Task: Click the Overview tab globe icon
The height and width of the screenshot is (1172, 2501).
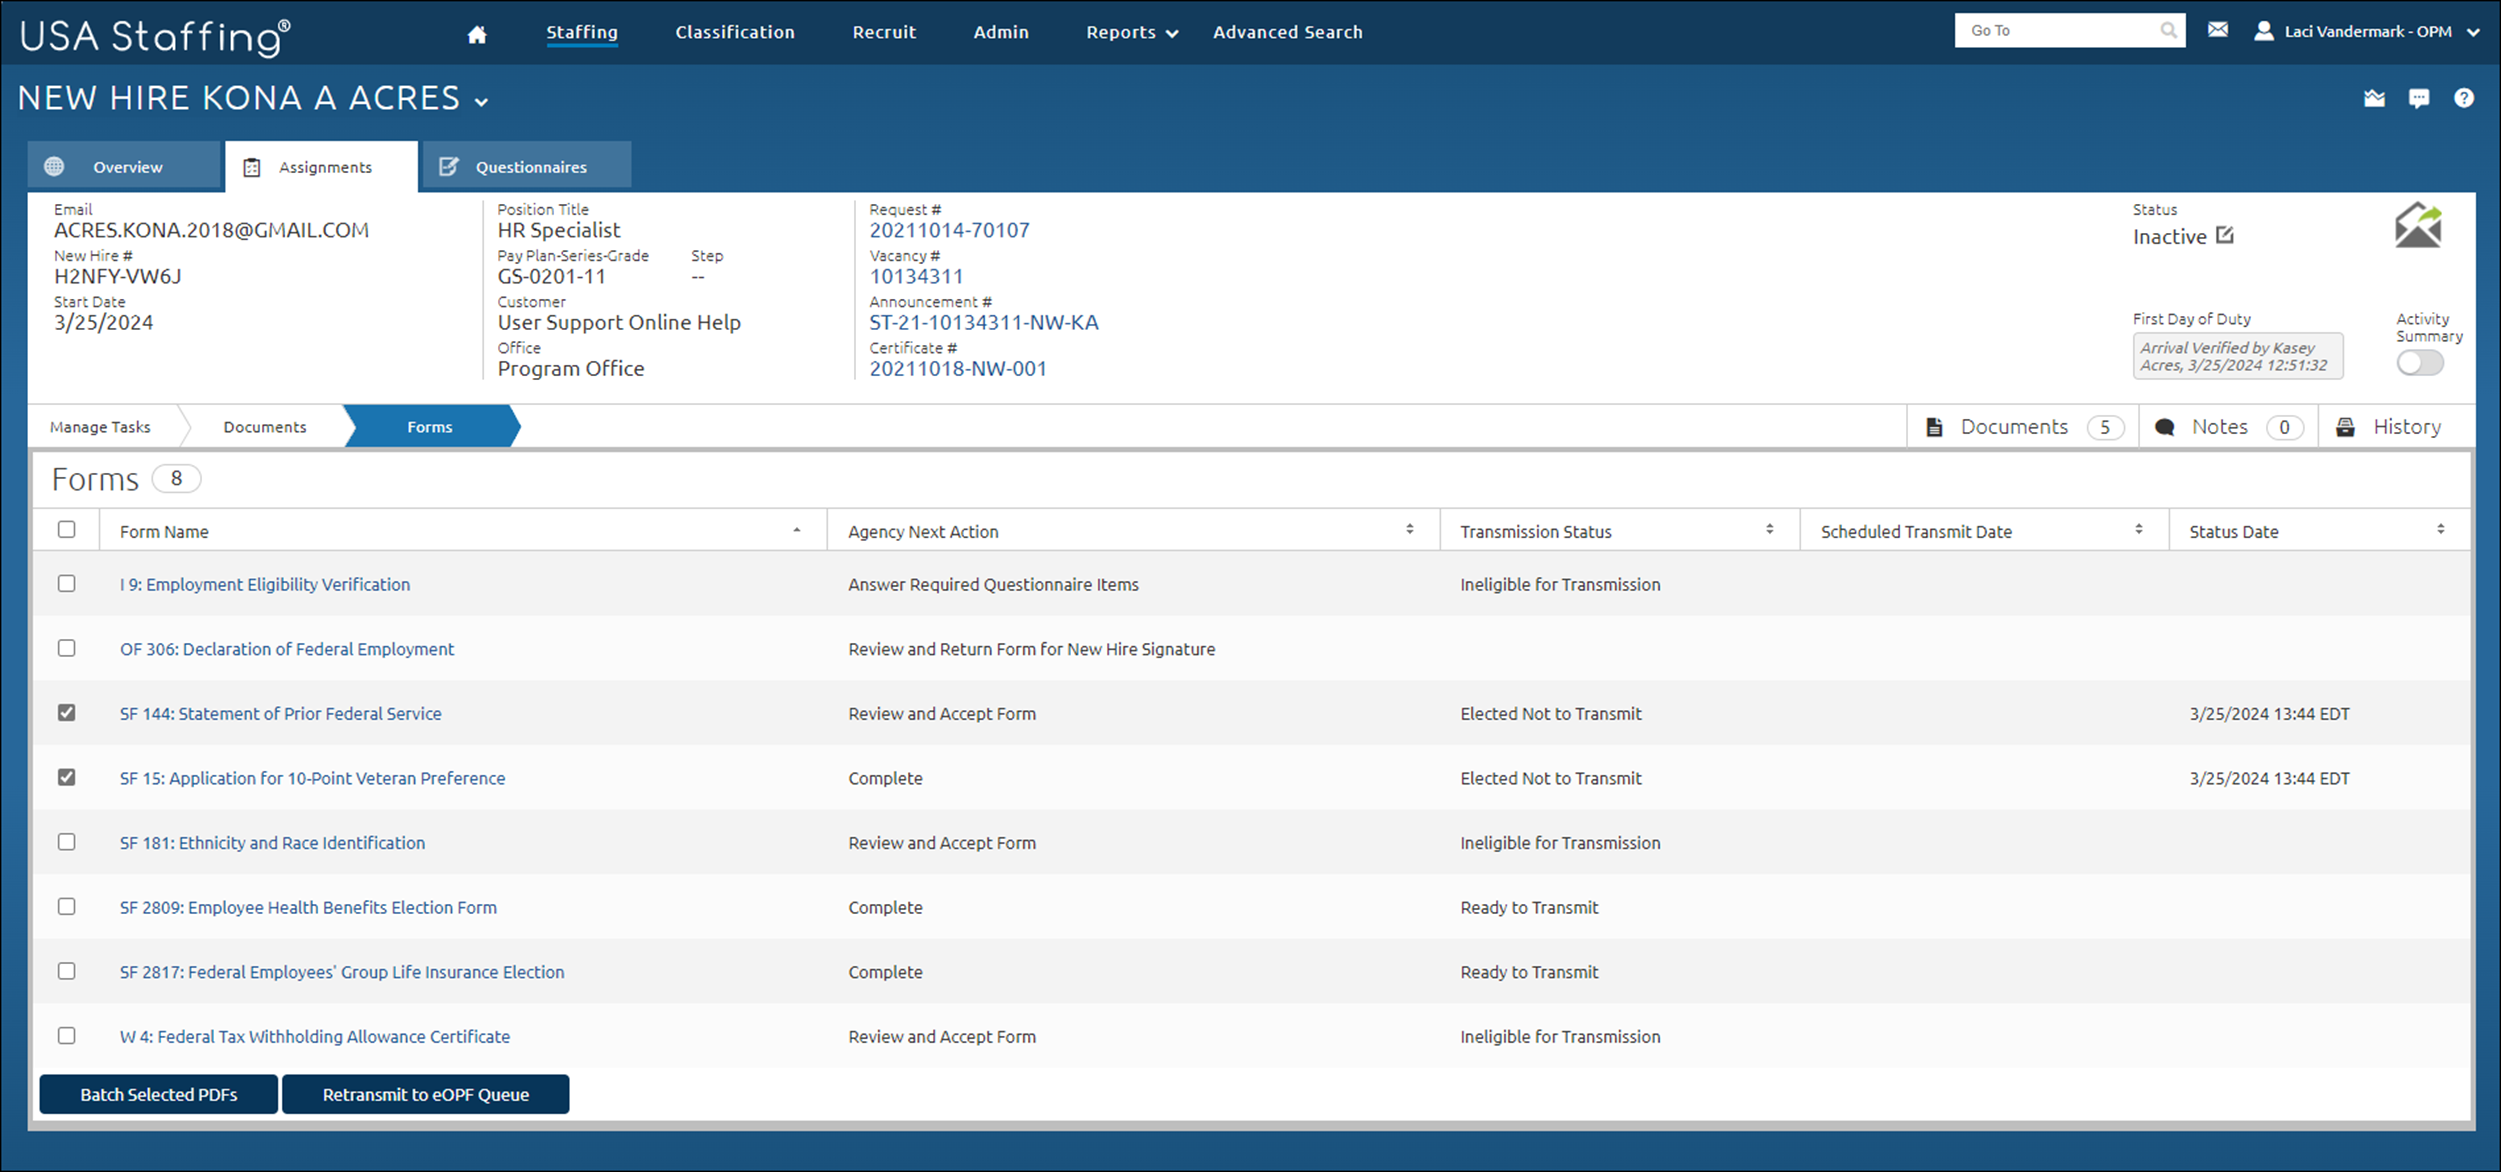Action: pos(54,166)
